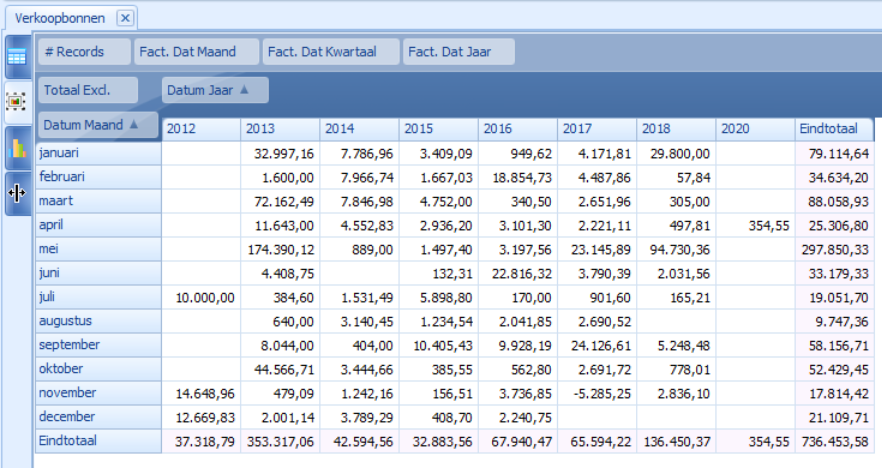The image size is (882, 468).
Task: Select the april row header
Action: [x=98, y=225]
